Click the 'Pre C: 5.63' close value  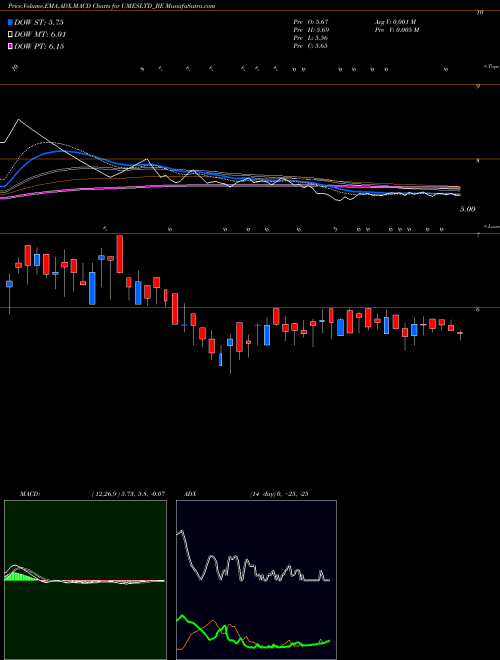[x=311, y=46]
